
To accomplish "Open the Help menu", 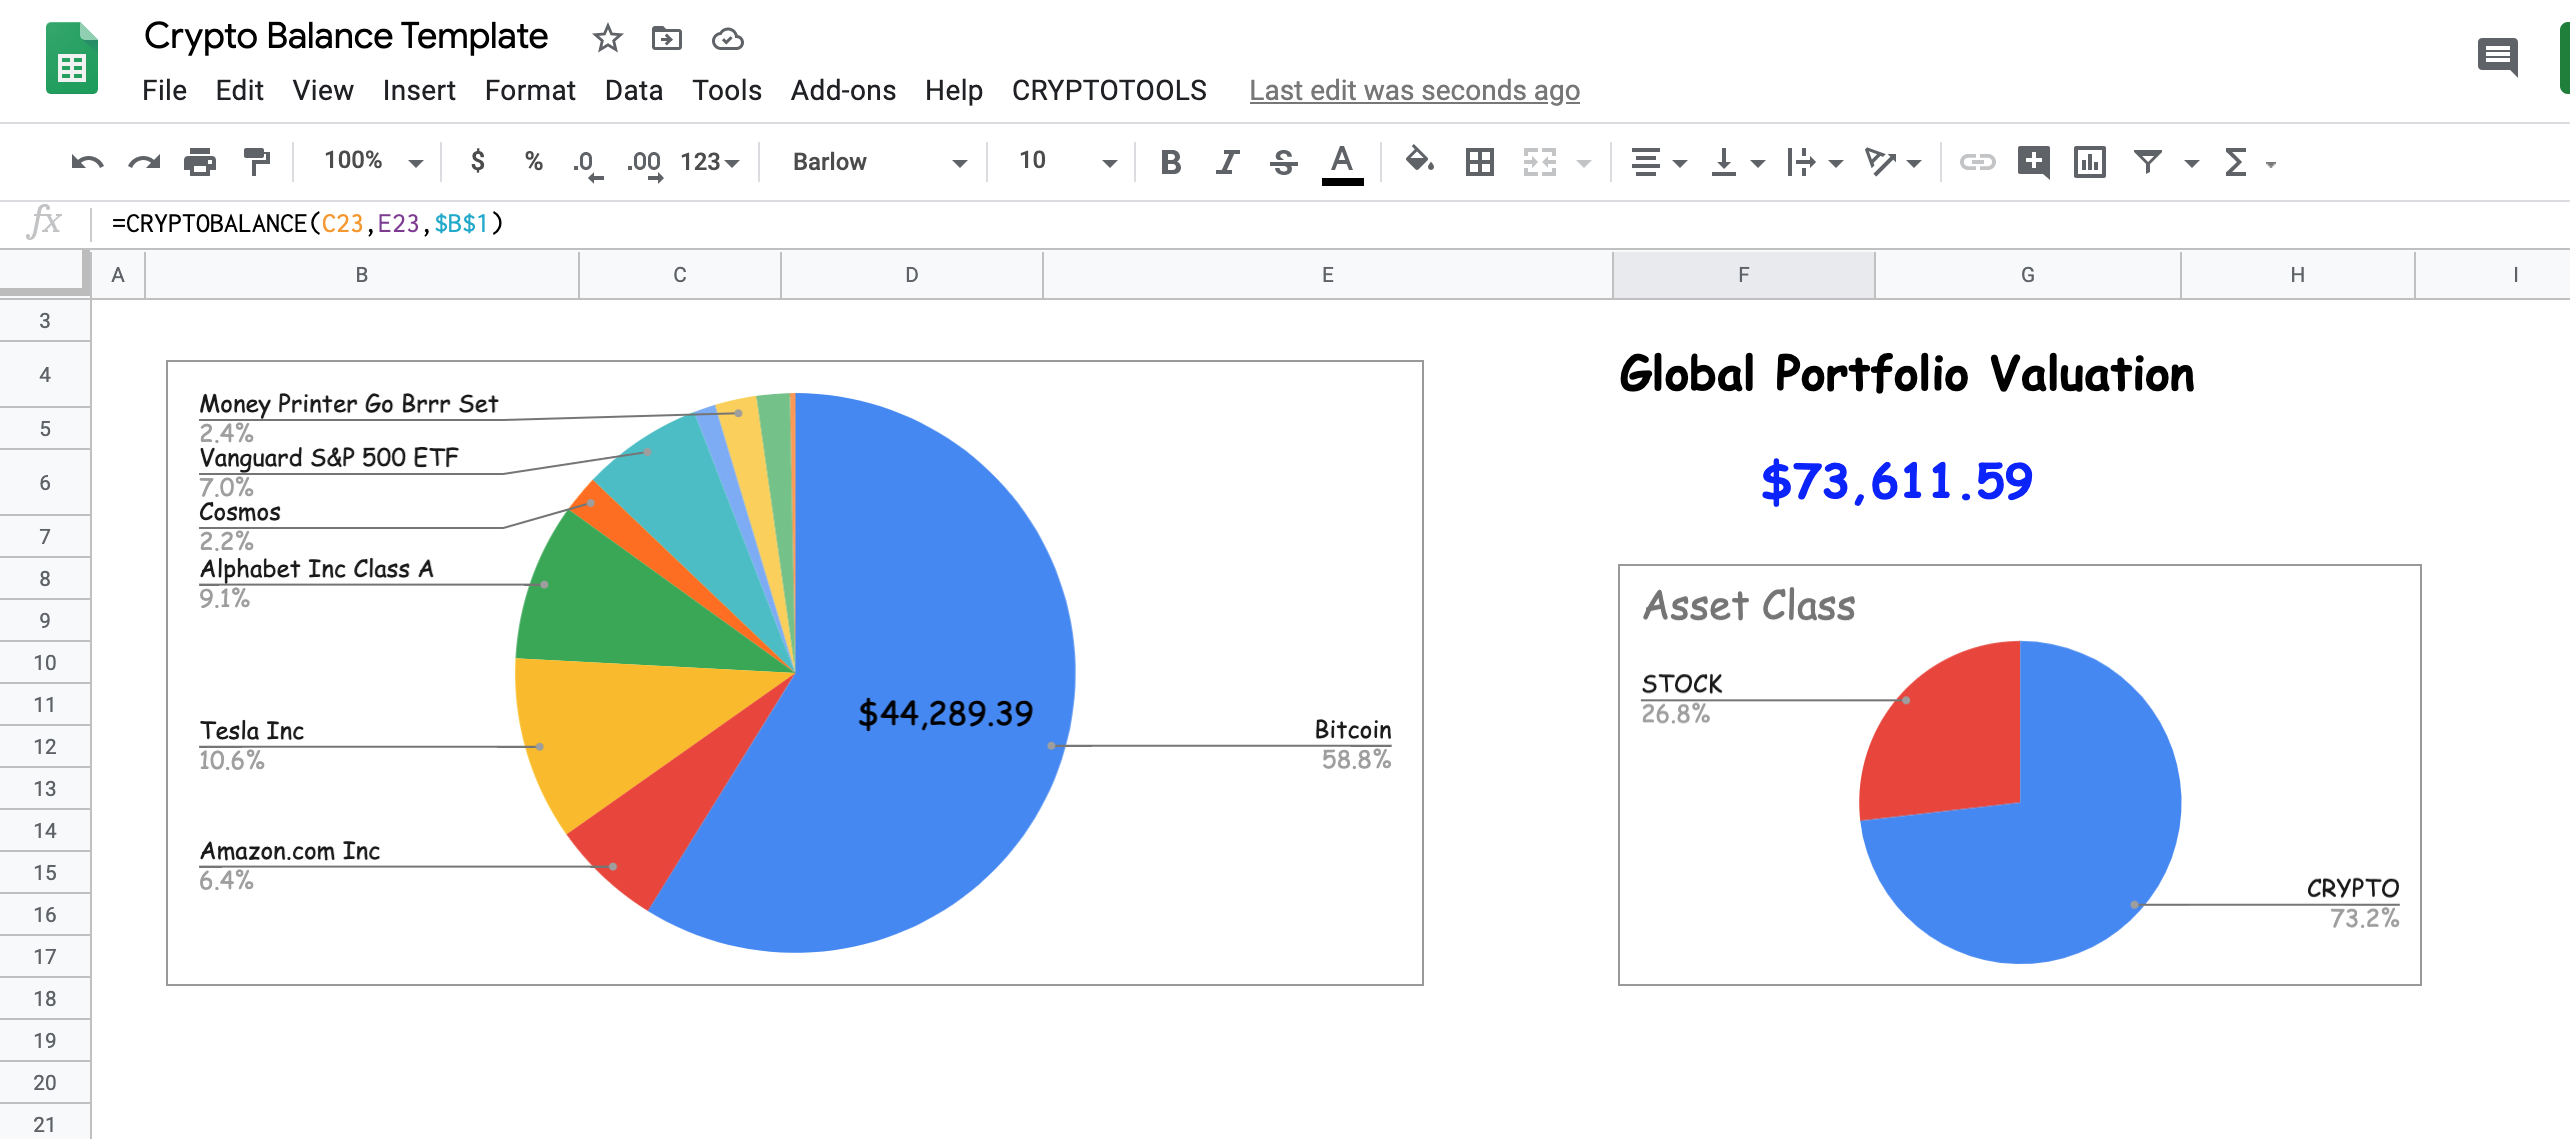I will coord(953,91).
